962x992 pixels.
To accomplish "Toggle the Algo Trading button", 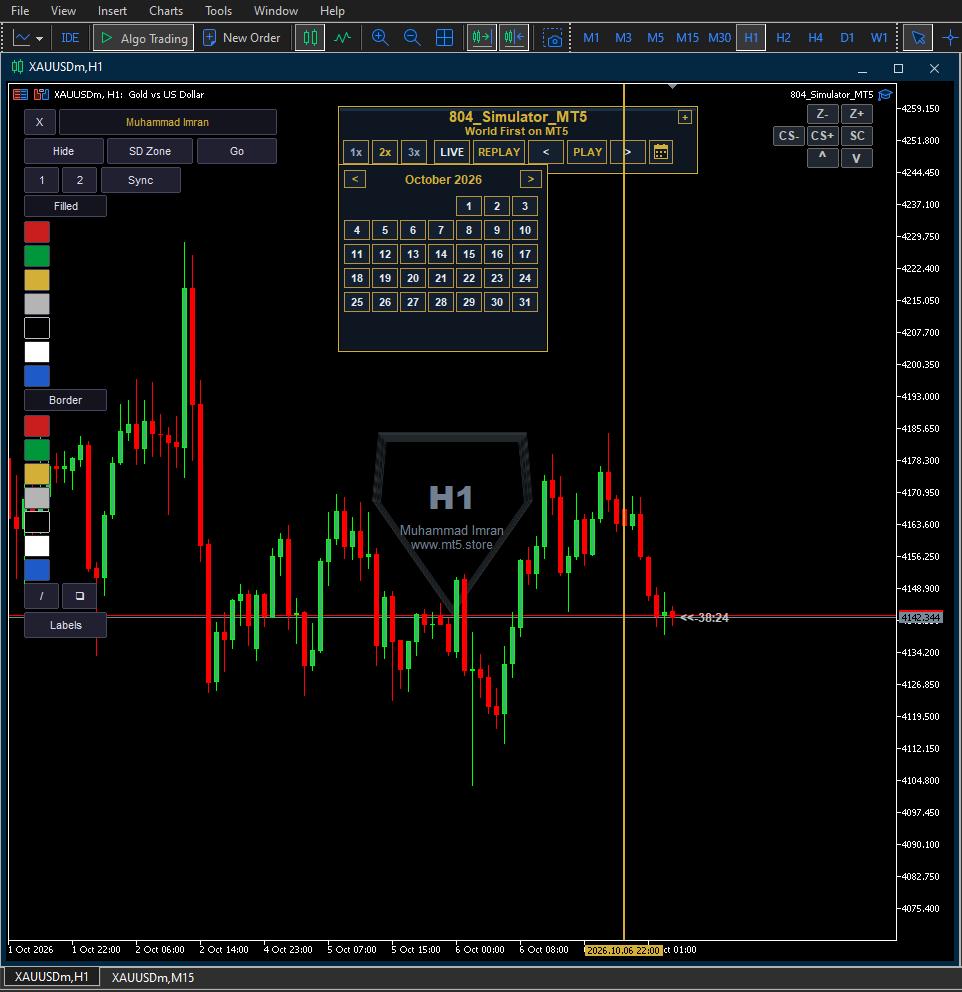I will (x=144, y=38).
